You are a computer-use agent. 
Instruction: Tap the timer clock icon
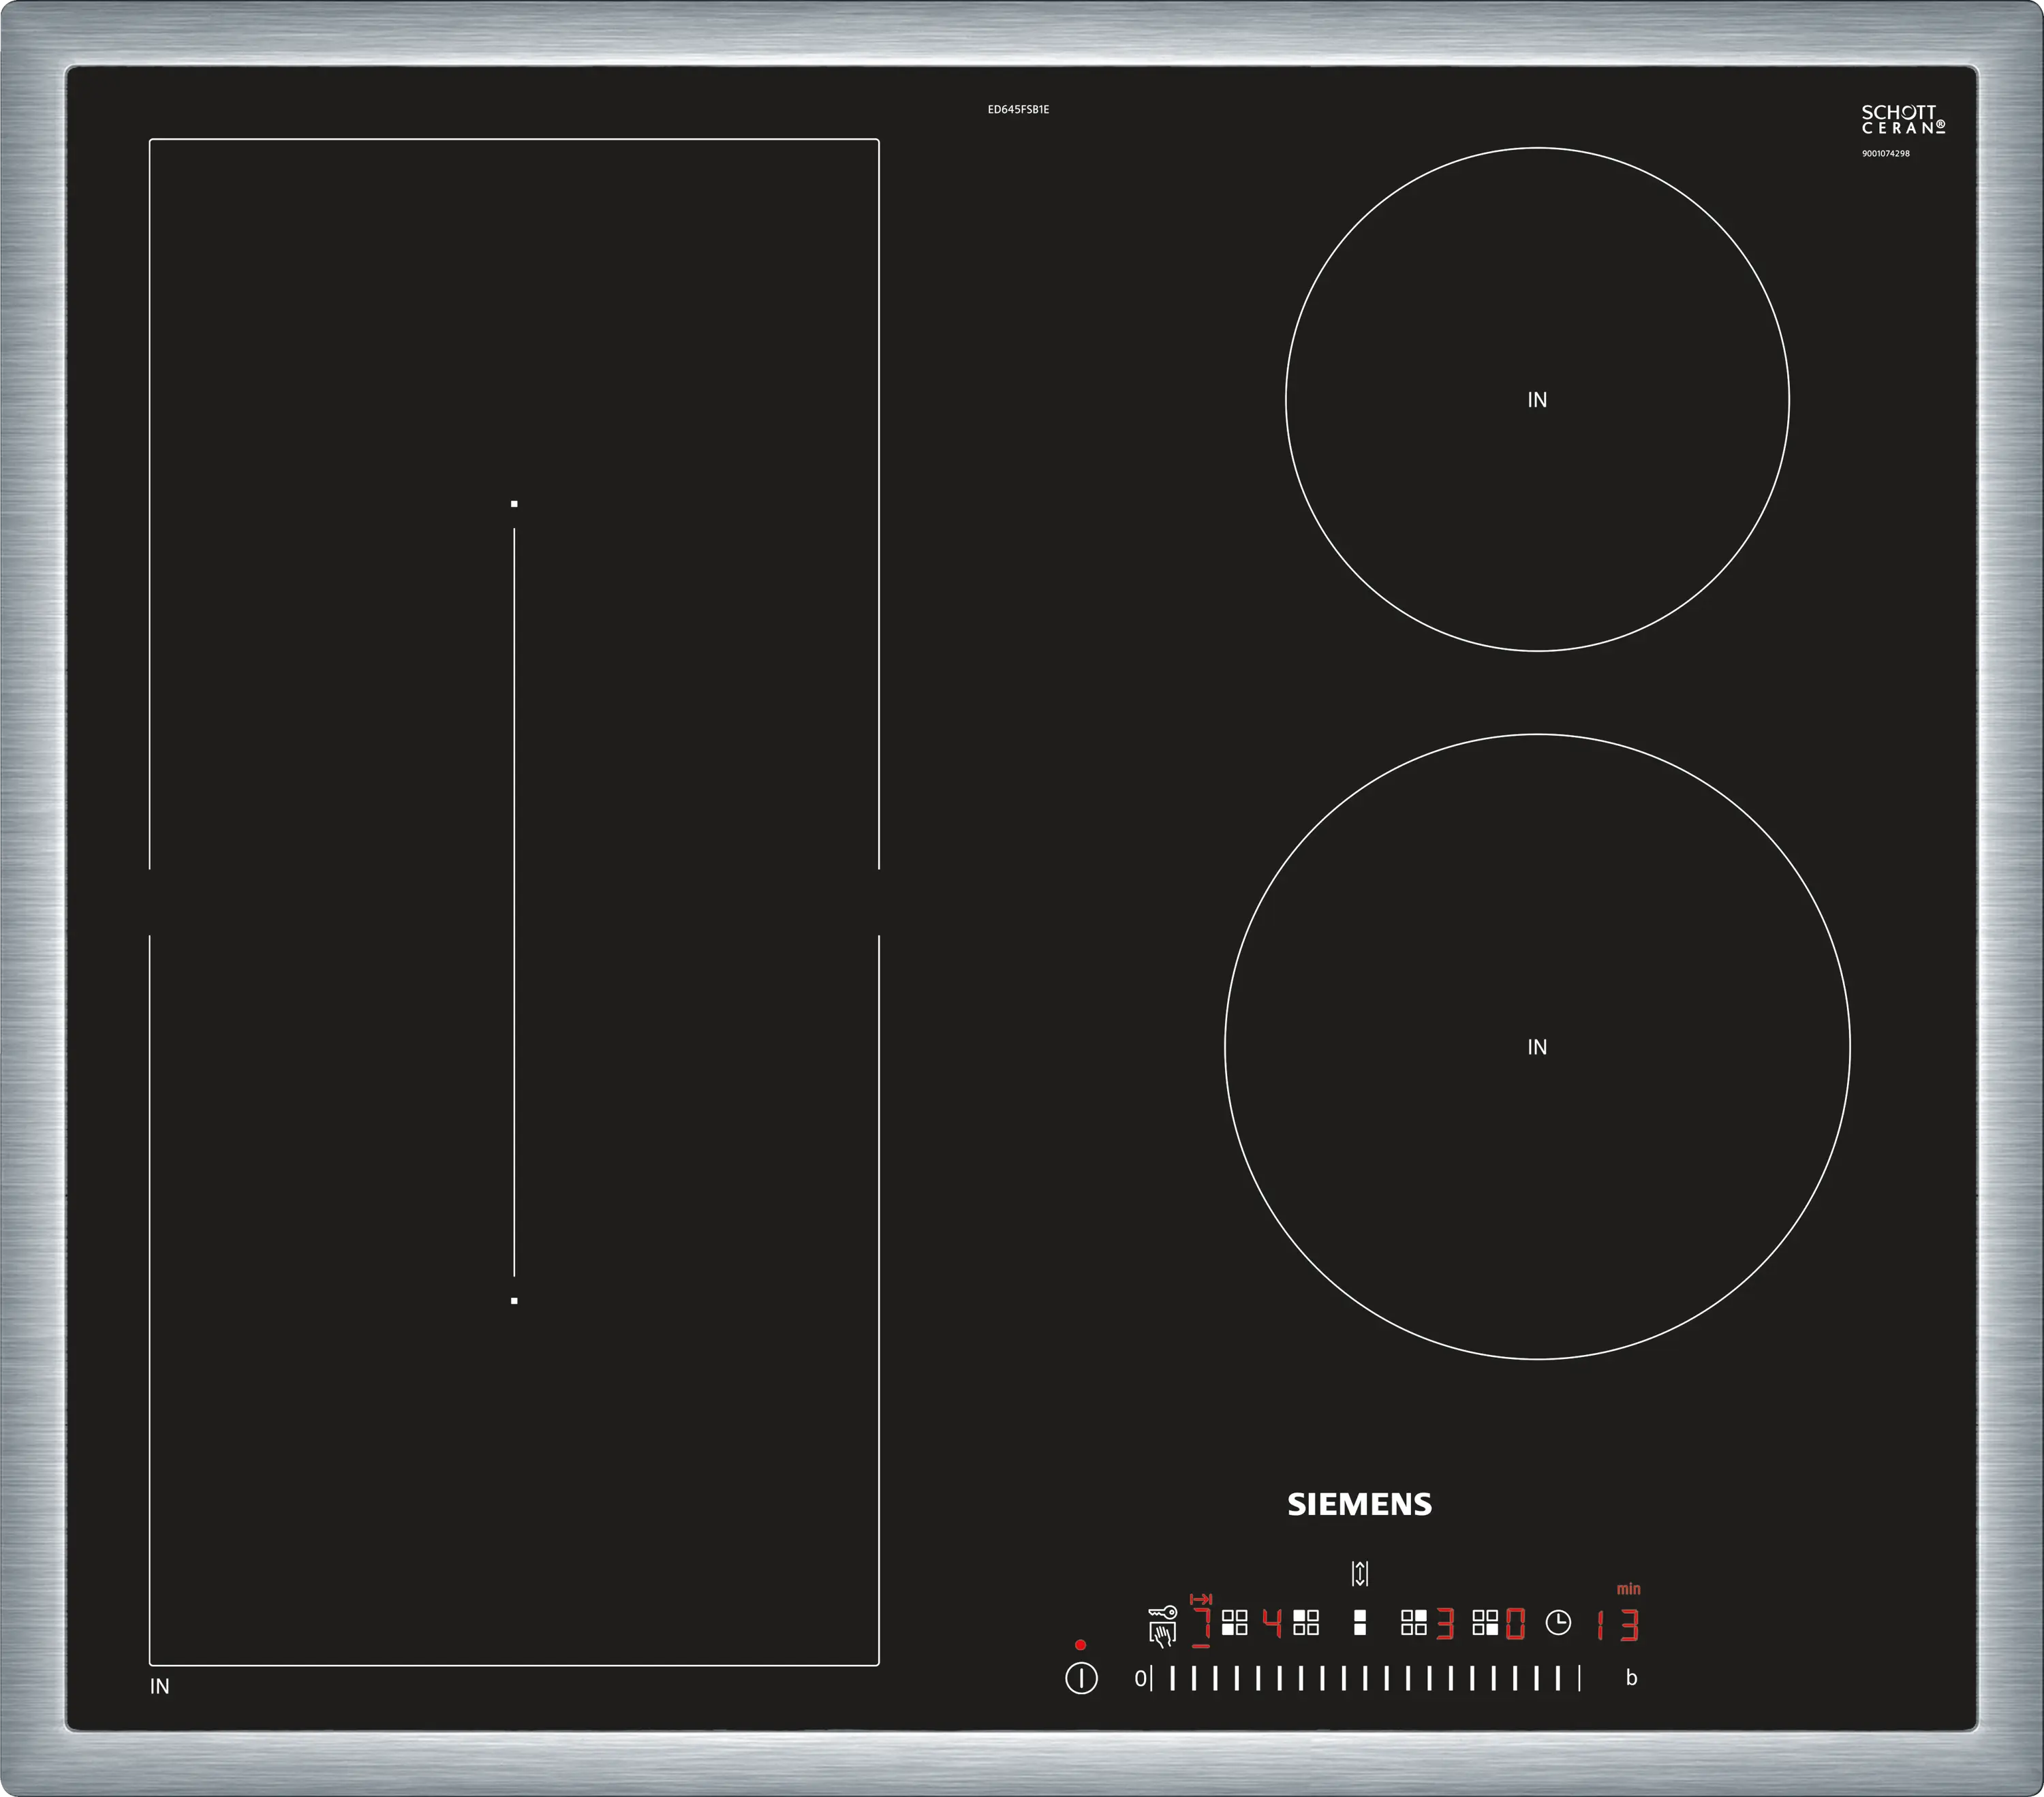(1558, 1623)
